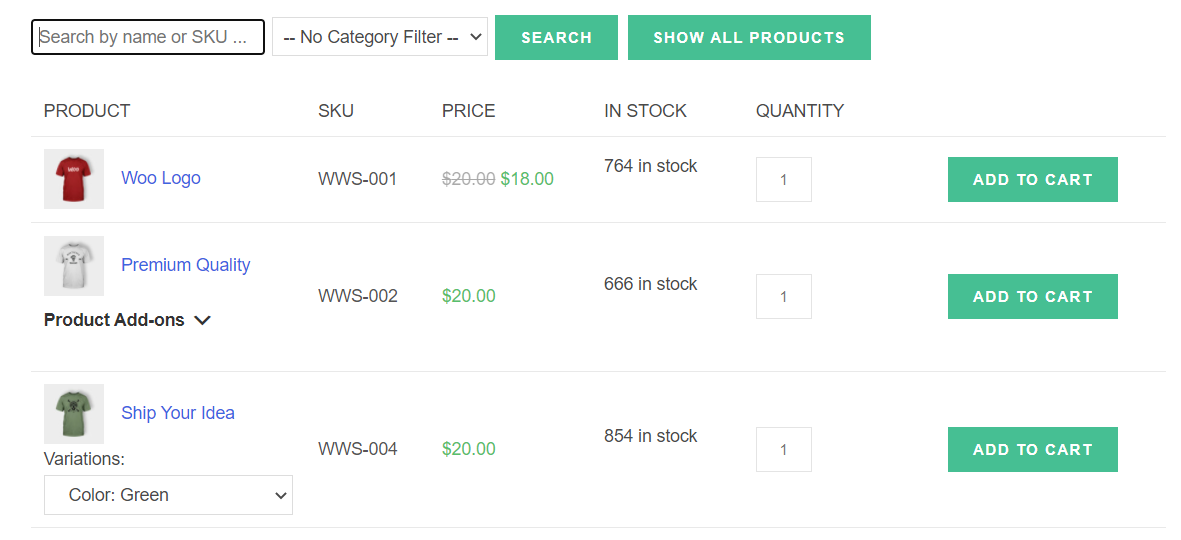Open the Ship Your Idea product link
Viewport: 1181px width, 540px height.
tap(178, 413)
